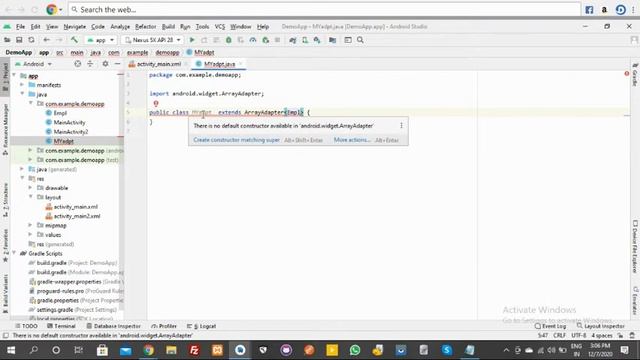This screenshot has height=360, width=640.
Task: Close the MYadpt.java tab
Action: click(240, 64)
